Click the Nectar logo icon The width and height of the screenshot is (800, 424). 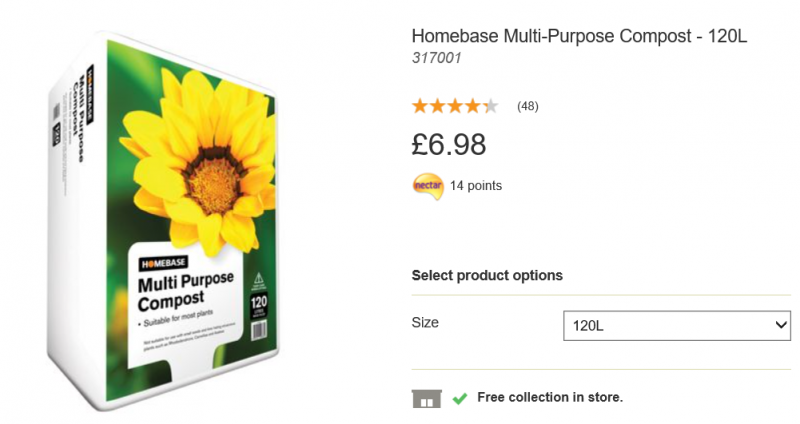coord(427,186)
